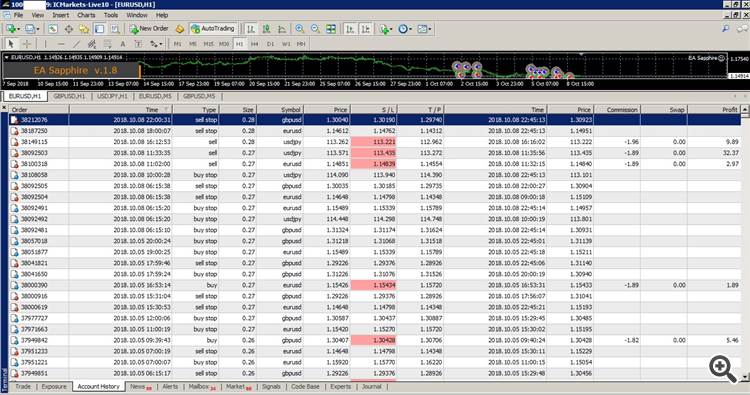Sort by the Symbol column header
The width and height of the screenshot is (750, 395).
coord(279,110)
